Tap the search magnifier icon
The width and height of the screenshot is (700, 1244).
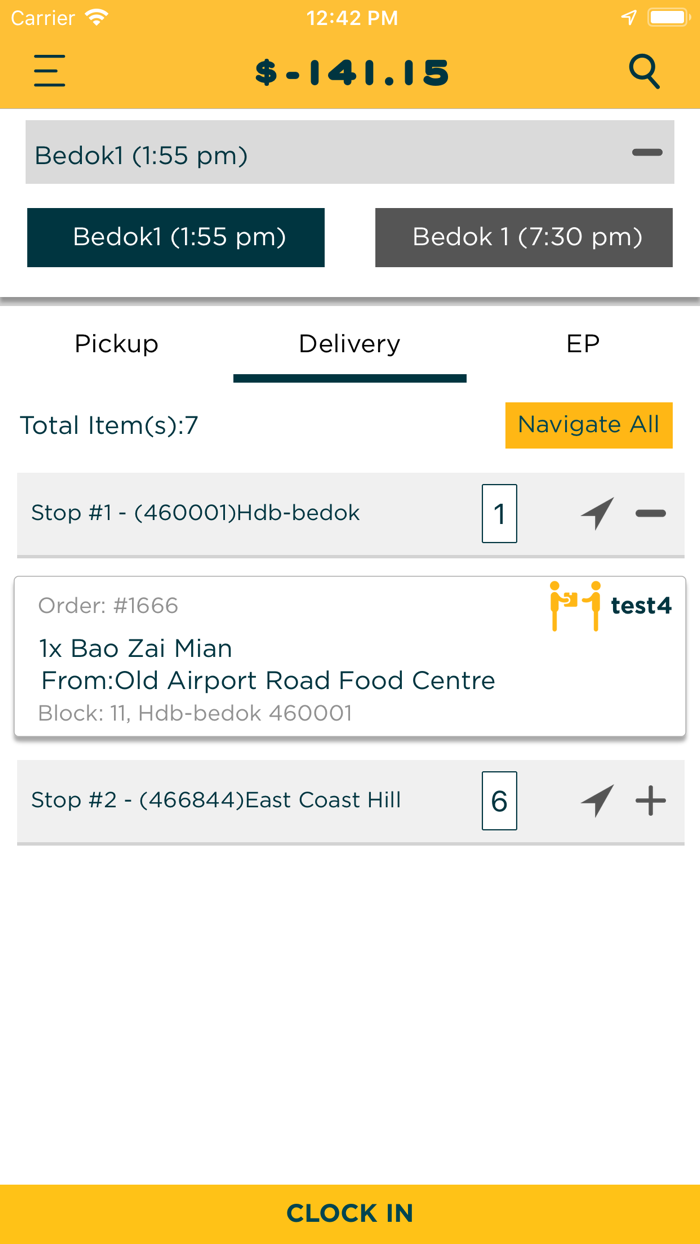644,71
